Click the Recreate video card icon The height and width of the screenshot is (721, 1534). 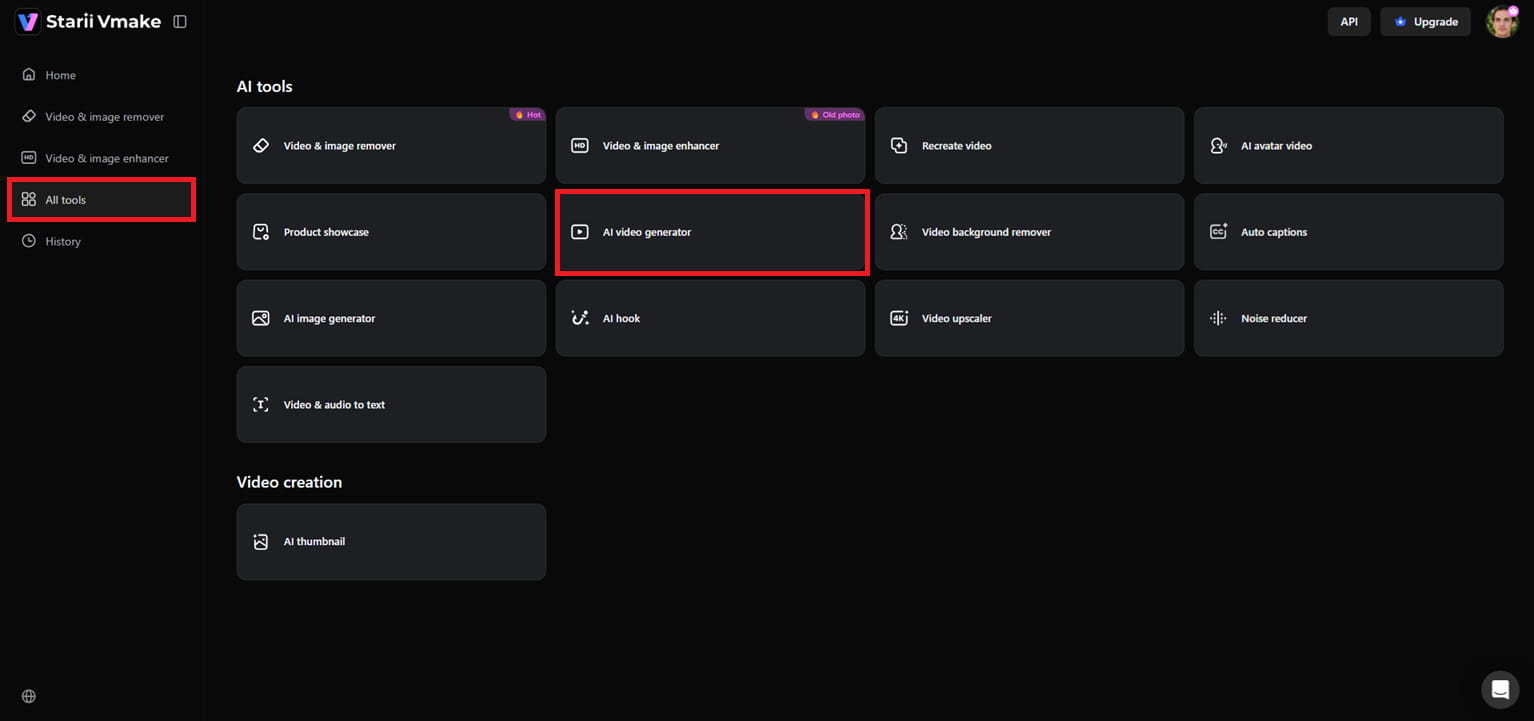(x=899, y=146)
